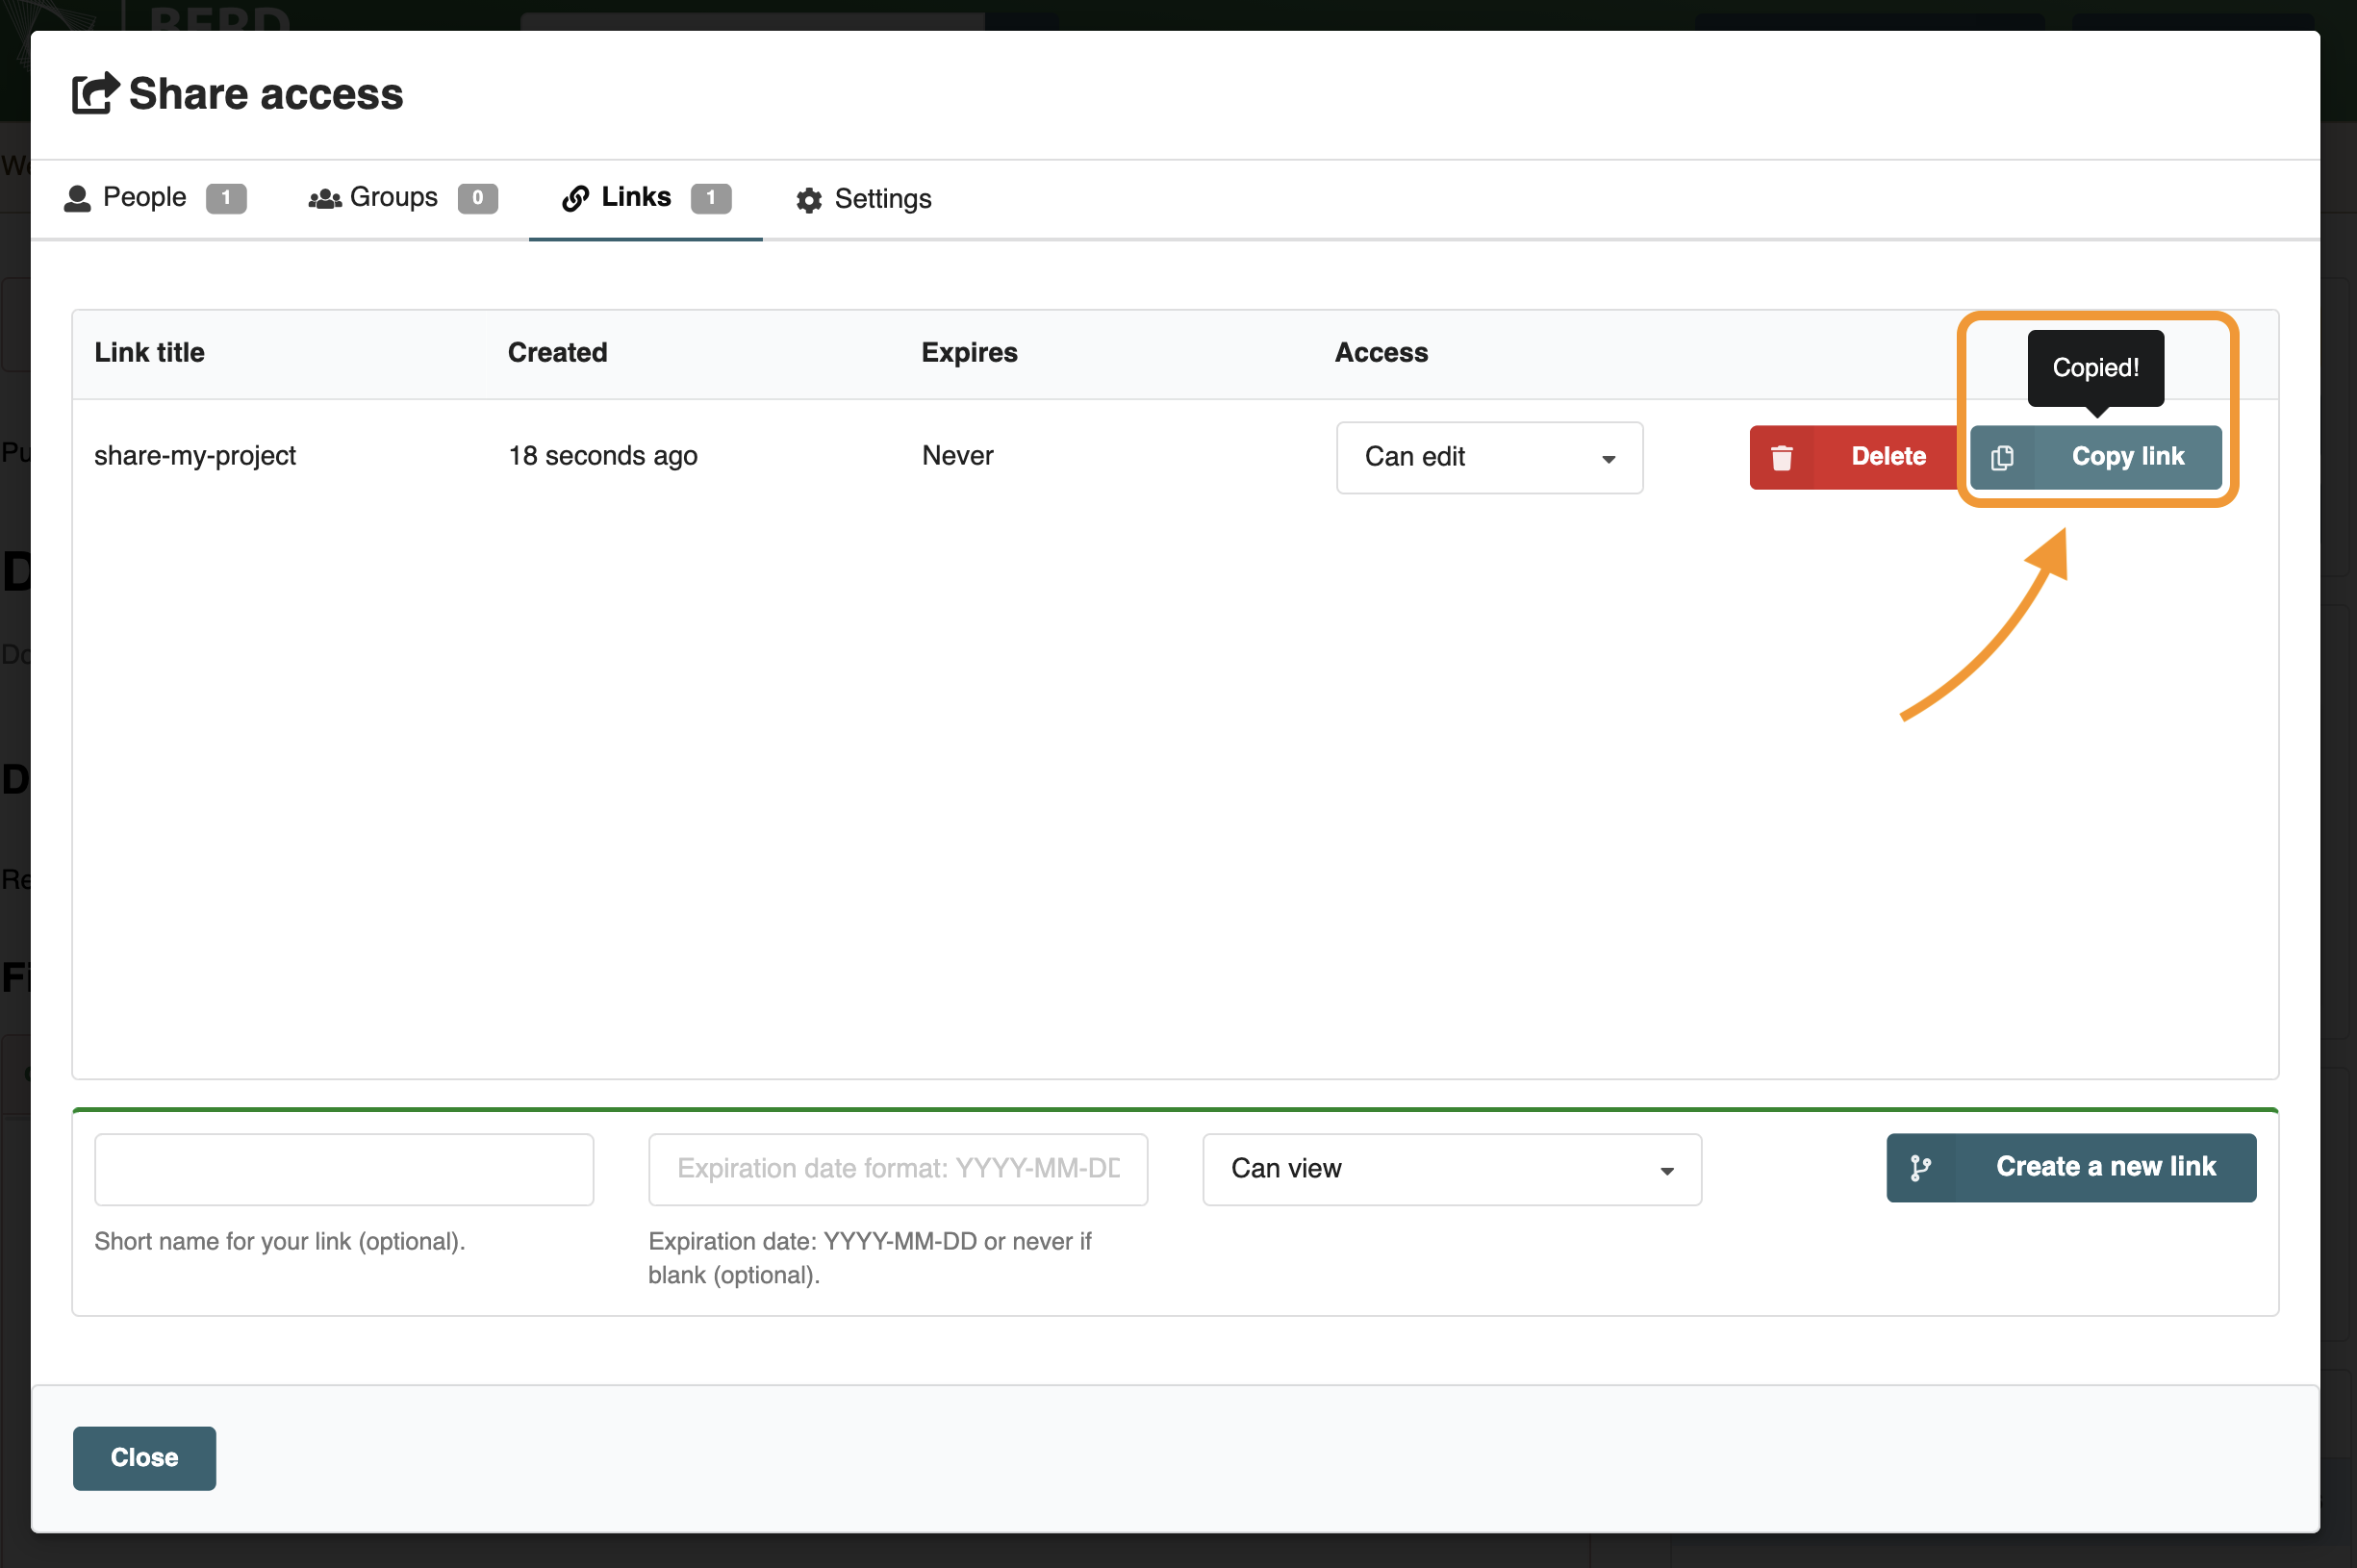Click Create a new link button

click(x=2071, y=1167)
